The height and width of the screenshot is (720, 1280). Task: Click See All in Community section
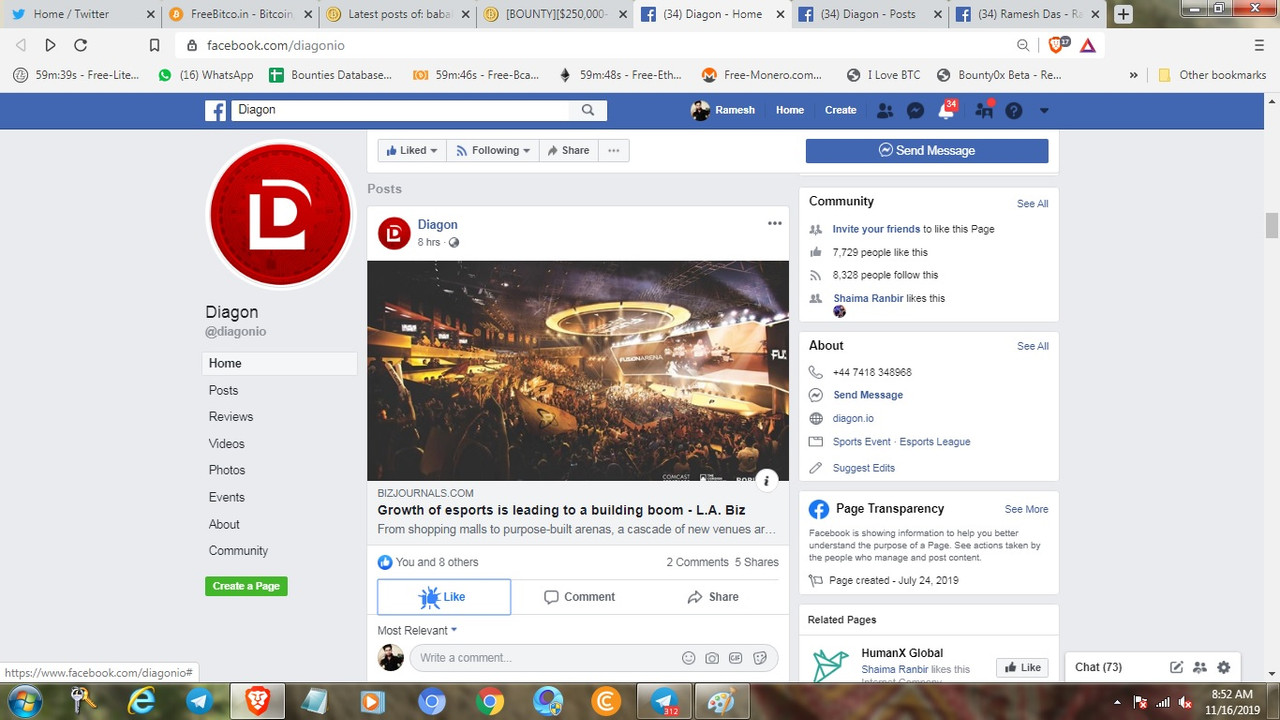click(1033, 204)
